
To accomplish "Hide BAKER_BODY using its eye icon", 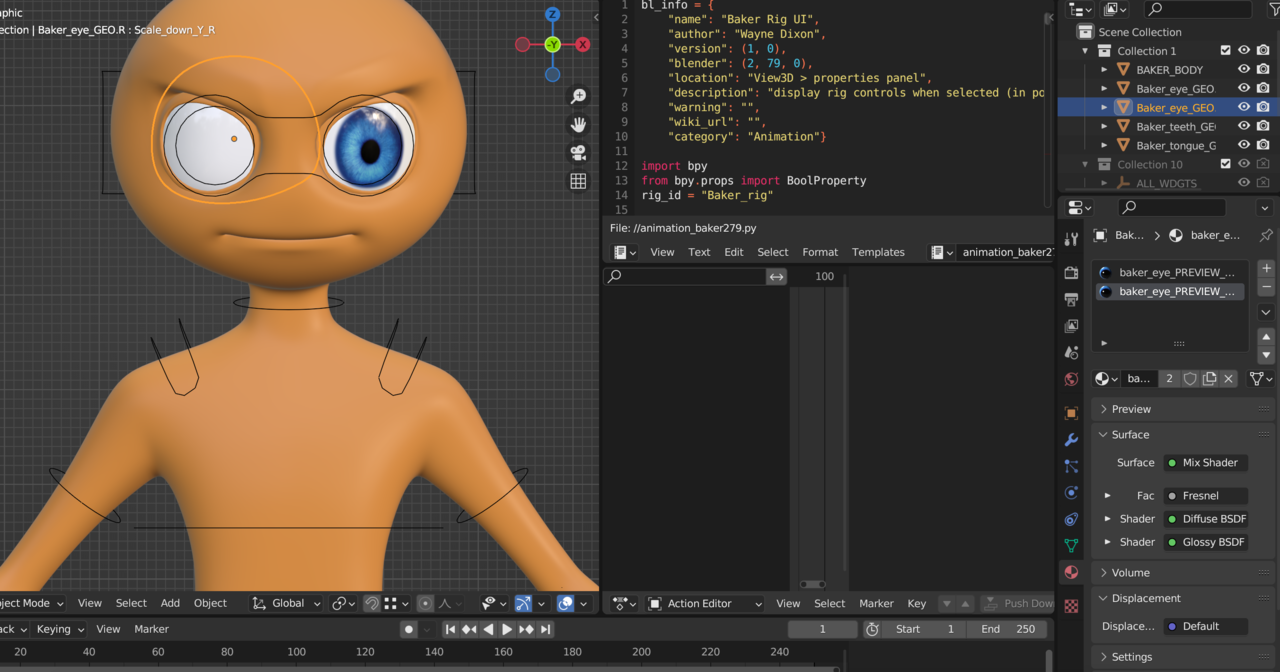I will coord(1244,69).
